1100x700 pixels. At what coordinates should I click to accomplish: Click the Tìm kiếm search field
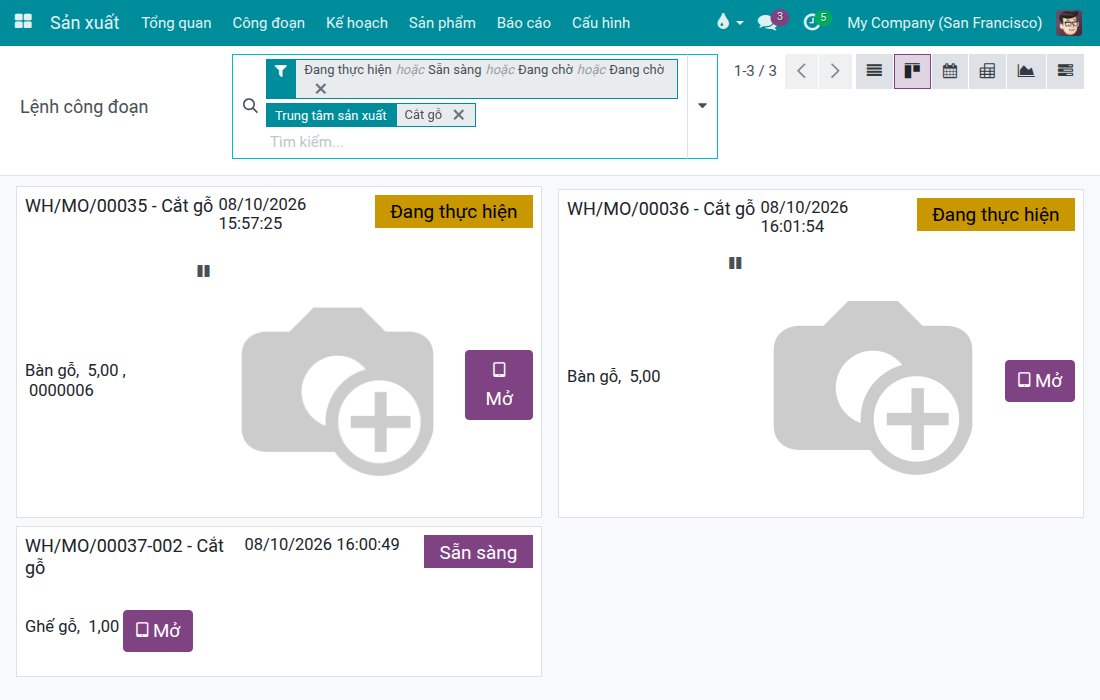(x=477, y=142)
